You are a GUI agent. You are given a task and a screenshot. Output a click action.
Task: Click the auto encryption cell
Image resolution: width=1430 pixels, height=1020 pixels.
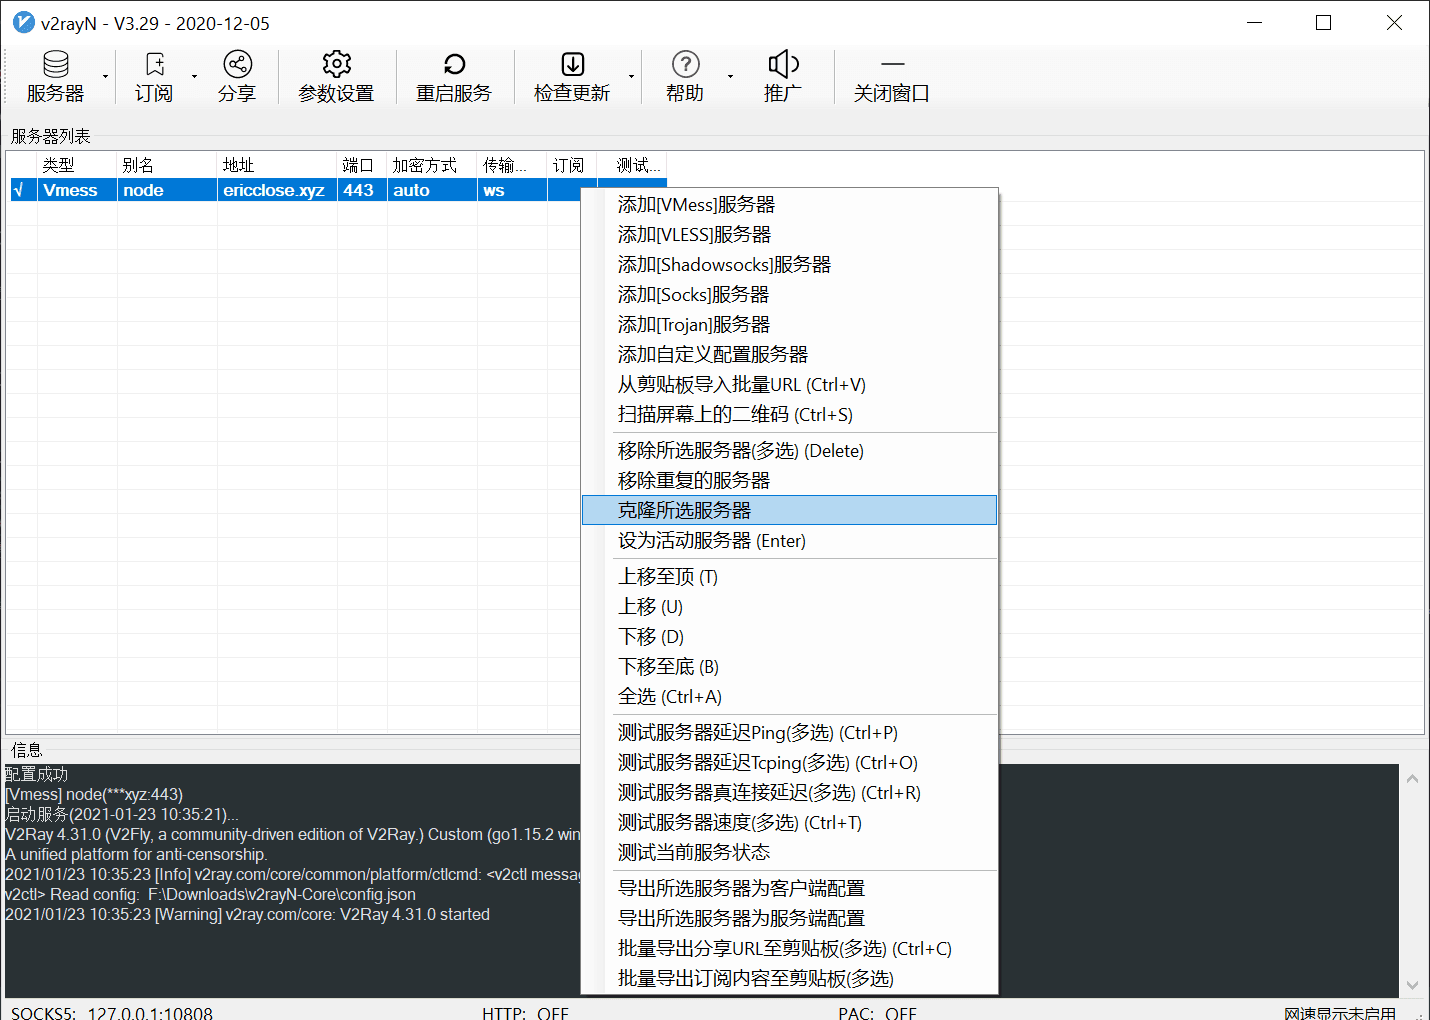[x=432, y=190]
